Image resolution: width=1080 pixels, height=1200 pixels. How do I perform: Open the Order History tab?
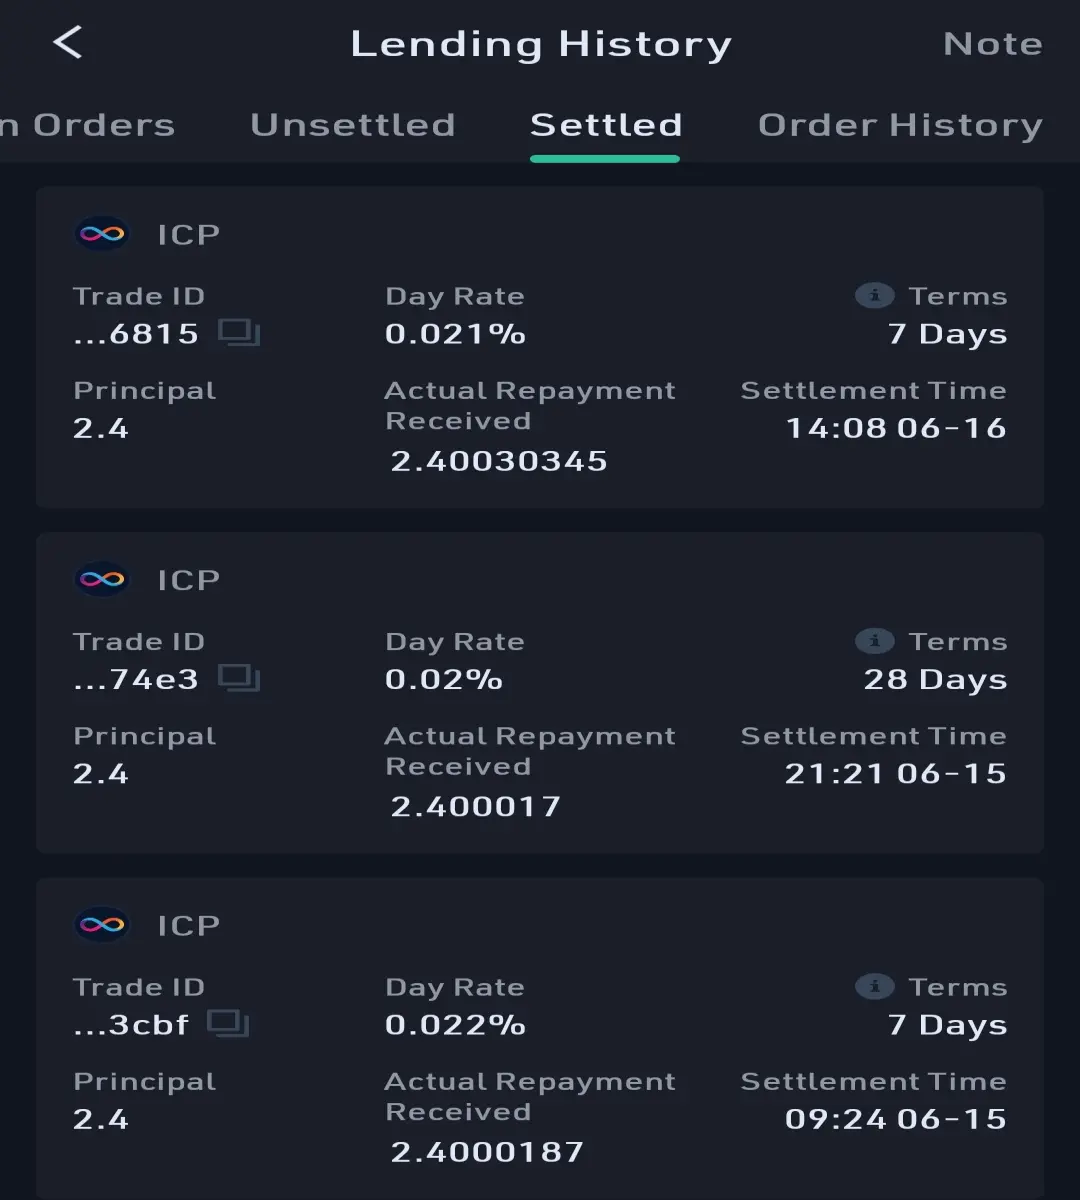[x=900, y=125]
